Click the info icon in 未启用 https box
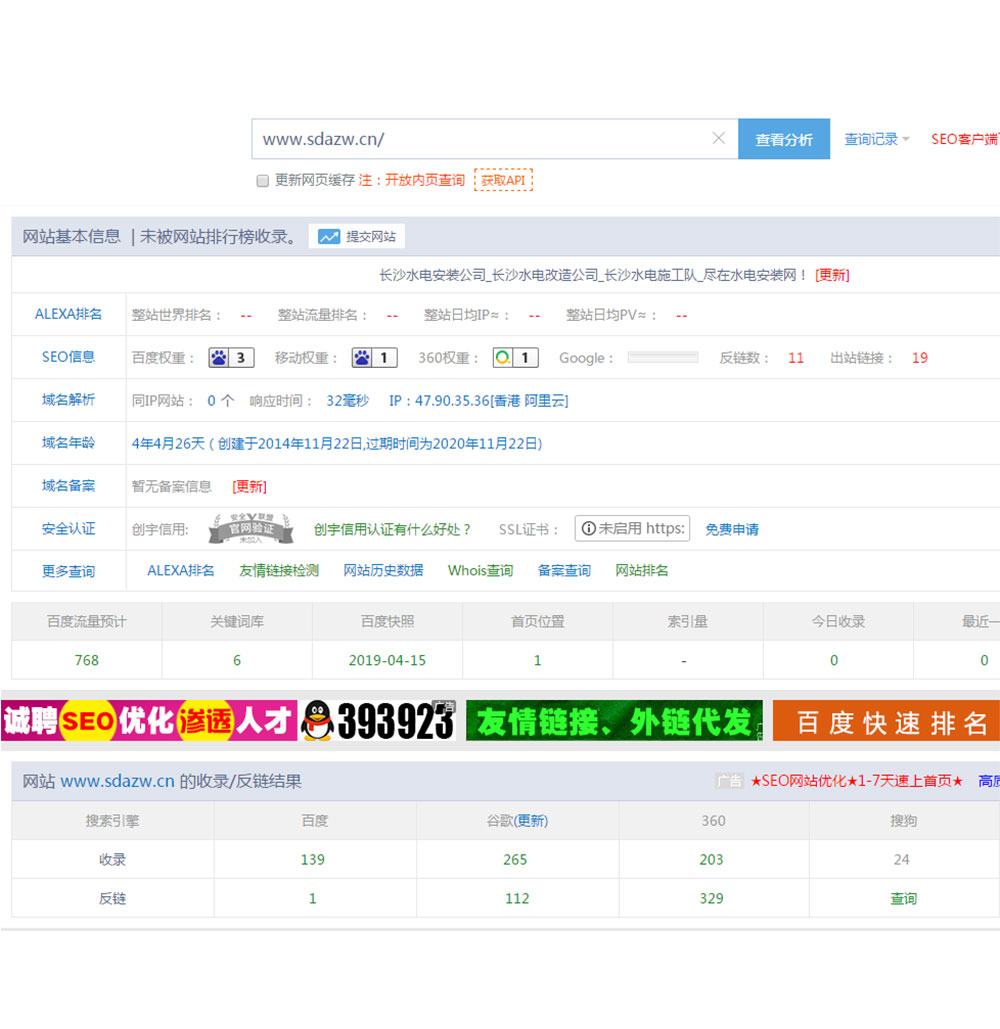Image resolution: width=1000 pixels, height=1029 pixels. coord(589,528)
